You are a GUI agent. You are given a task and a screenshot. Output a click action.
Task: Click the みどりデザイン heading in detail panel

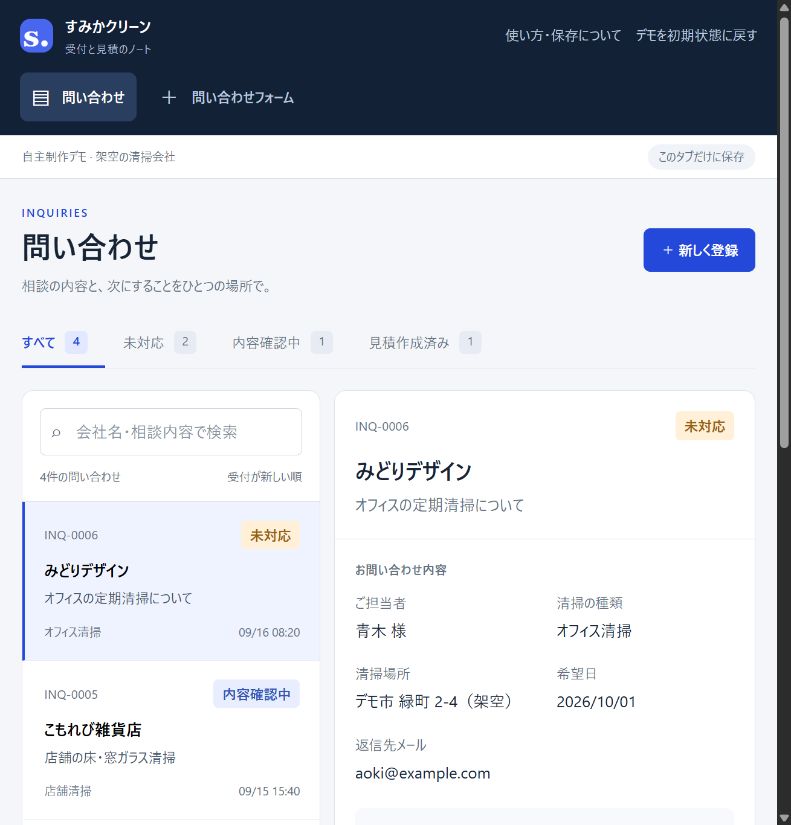tap(413, 471)
